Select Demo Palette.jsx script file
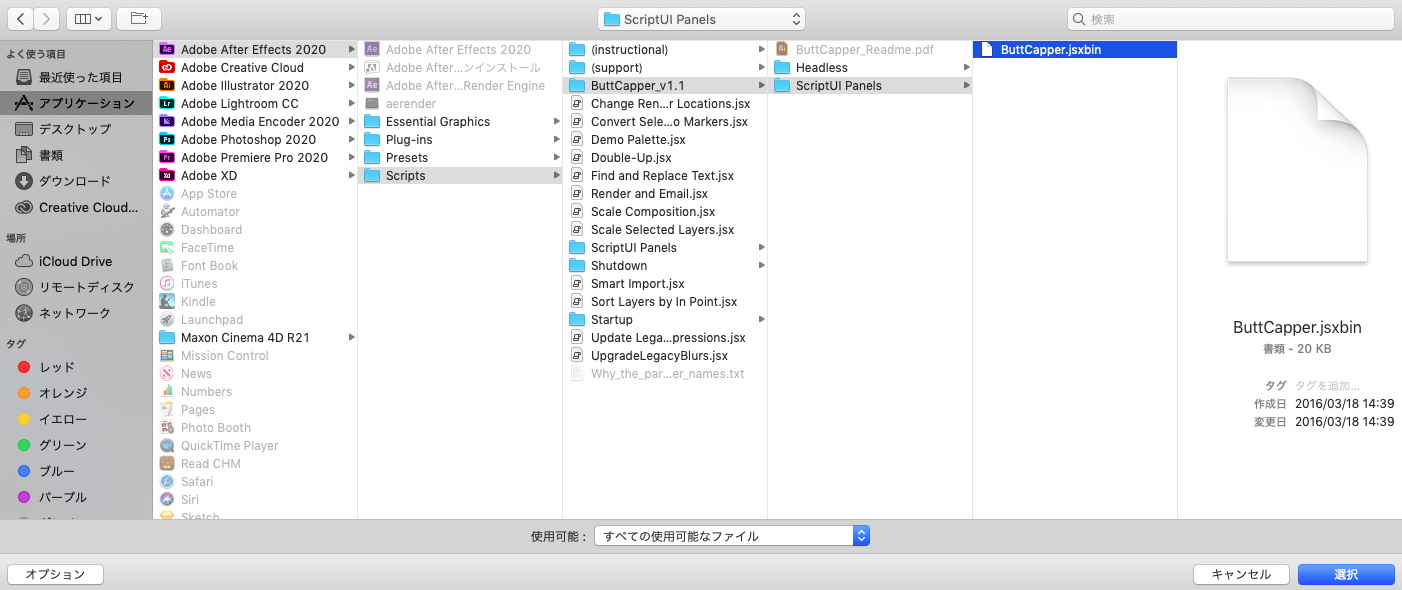 pos(665,139)
